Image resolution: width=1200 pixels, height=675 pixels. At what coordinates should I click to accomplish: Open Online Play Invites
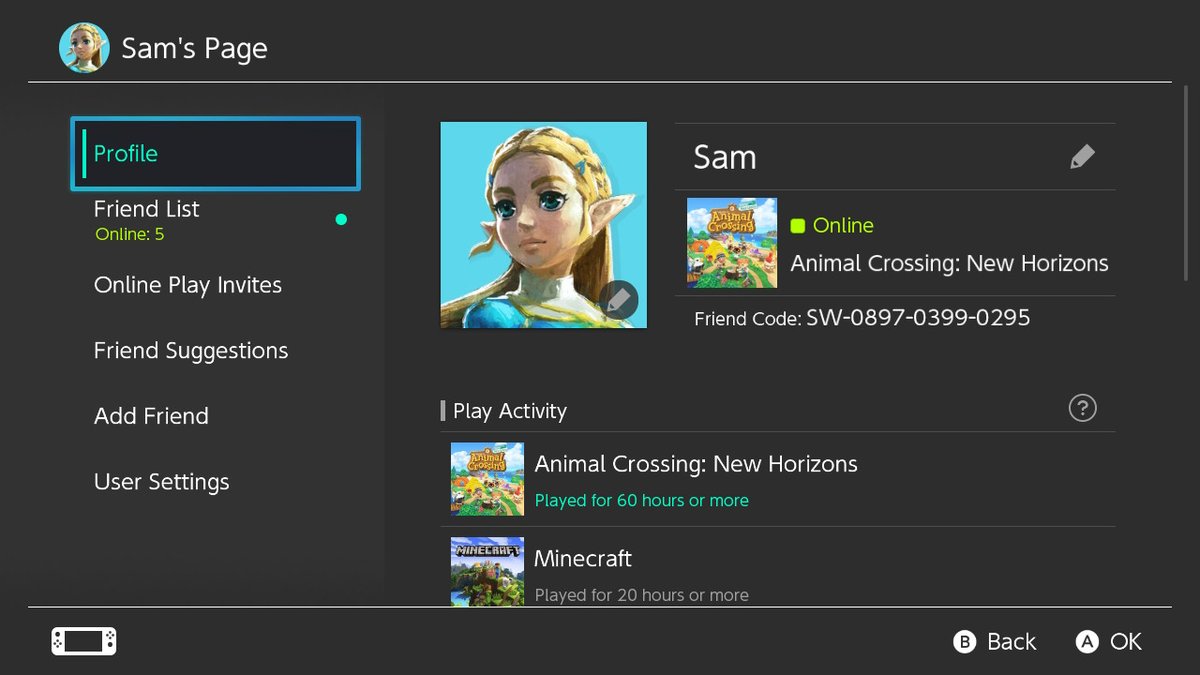(x=188, y=285)
